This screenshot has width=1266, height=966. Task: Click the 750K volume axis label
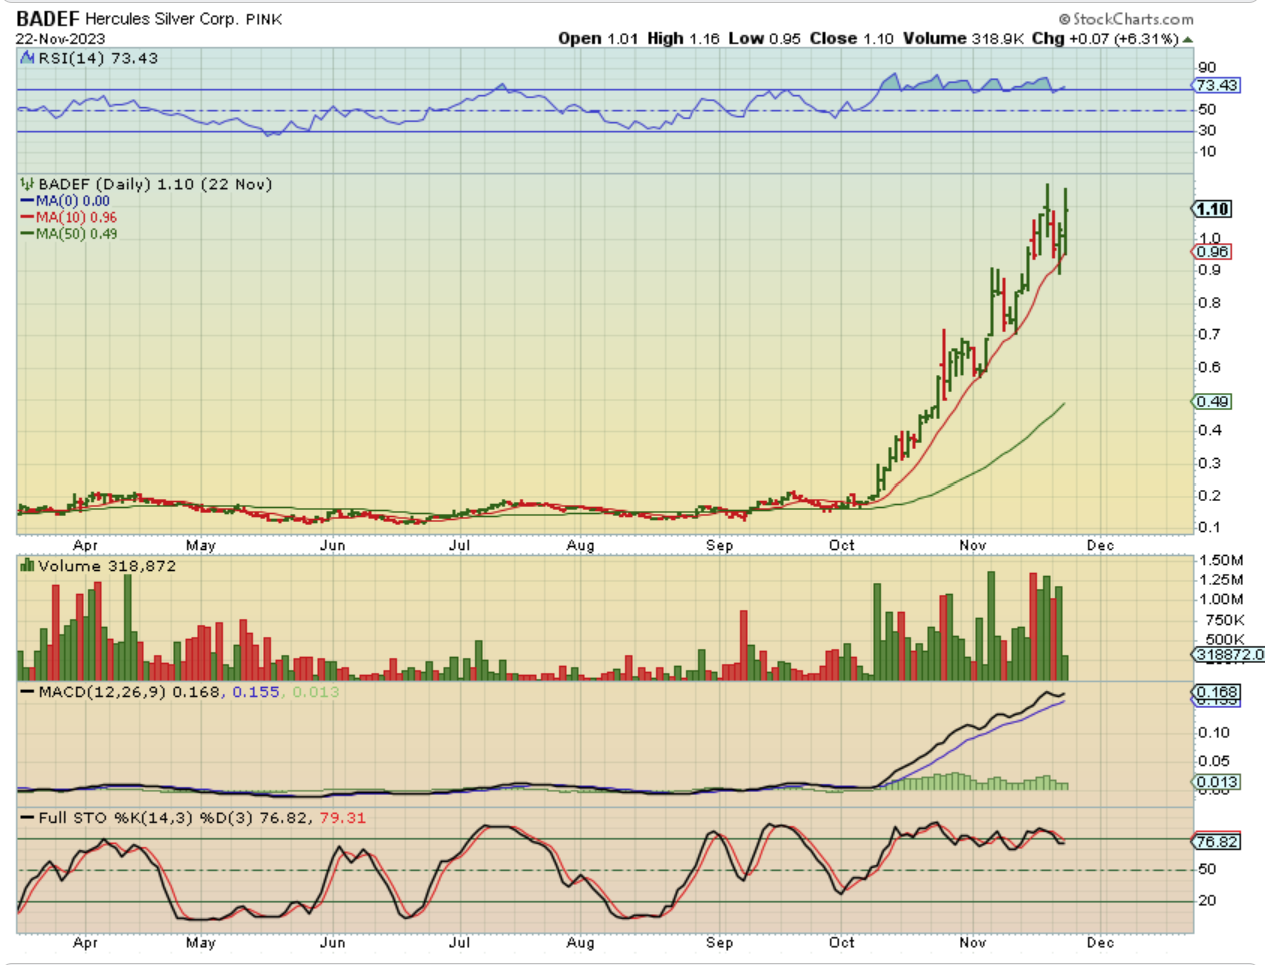coord(1225,621)
